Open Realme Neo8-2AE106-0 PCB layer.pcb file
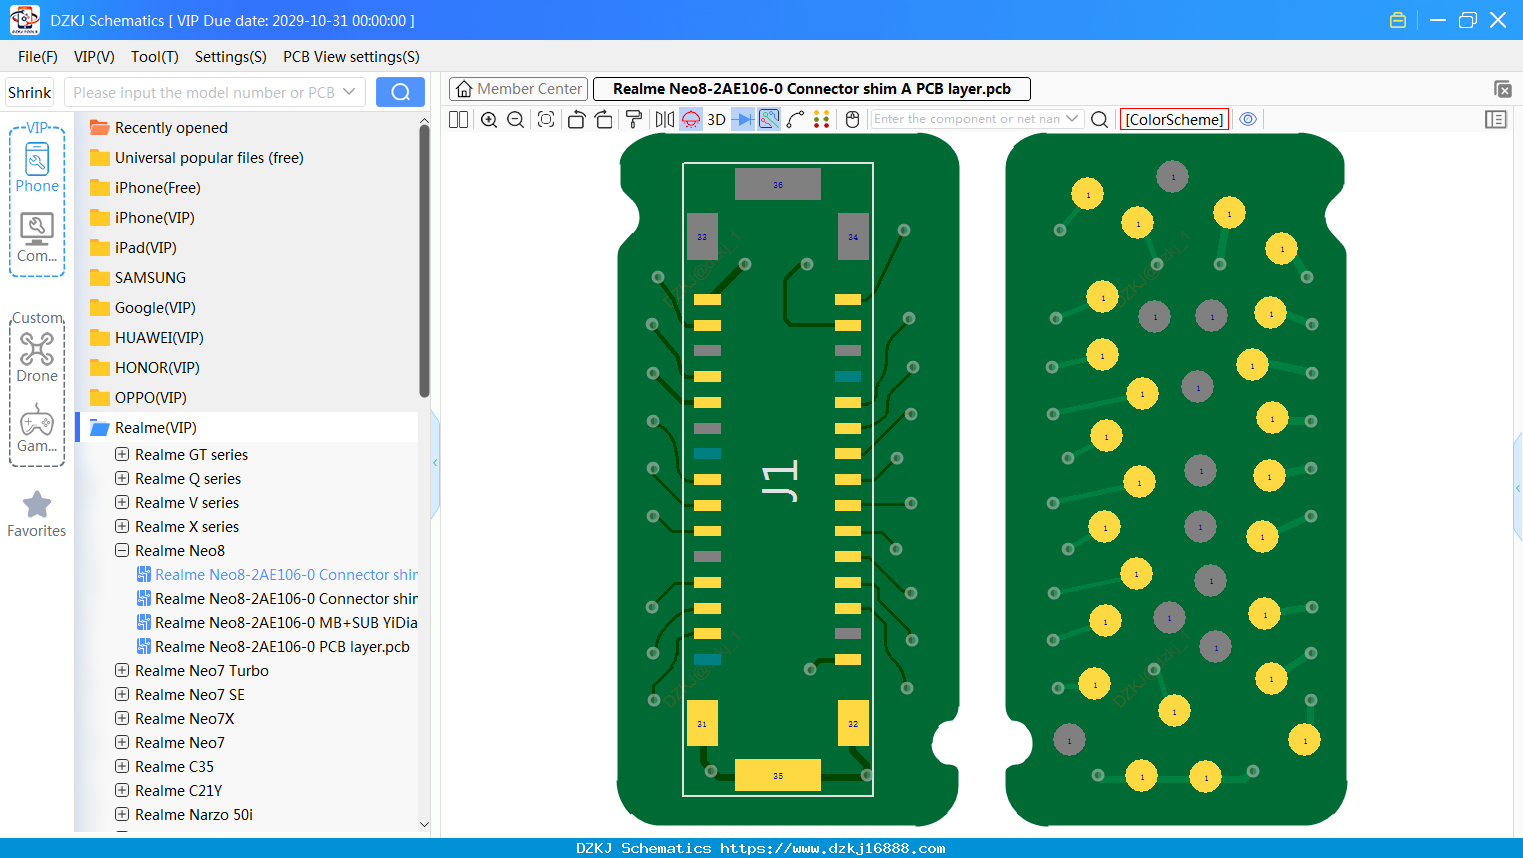Screen dimensions: 1523x858 click(x=273, y=646)
